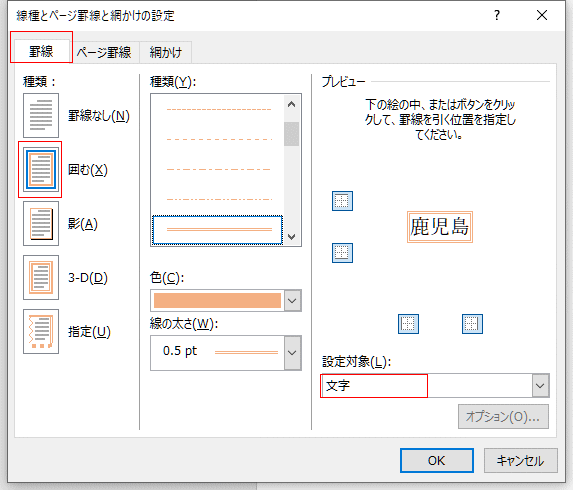Toggle the left border preview button

(408, 324)
